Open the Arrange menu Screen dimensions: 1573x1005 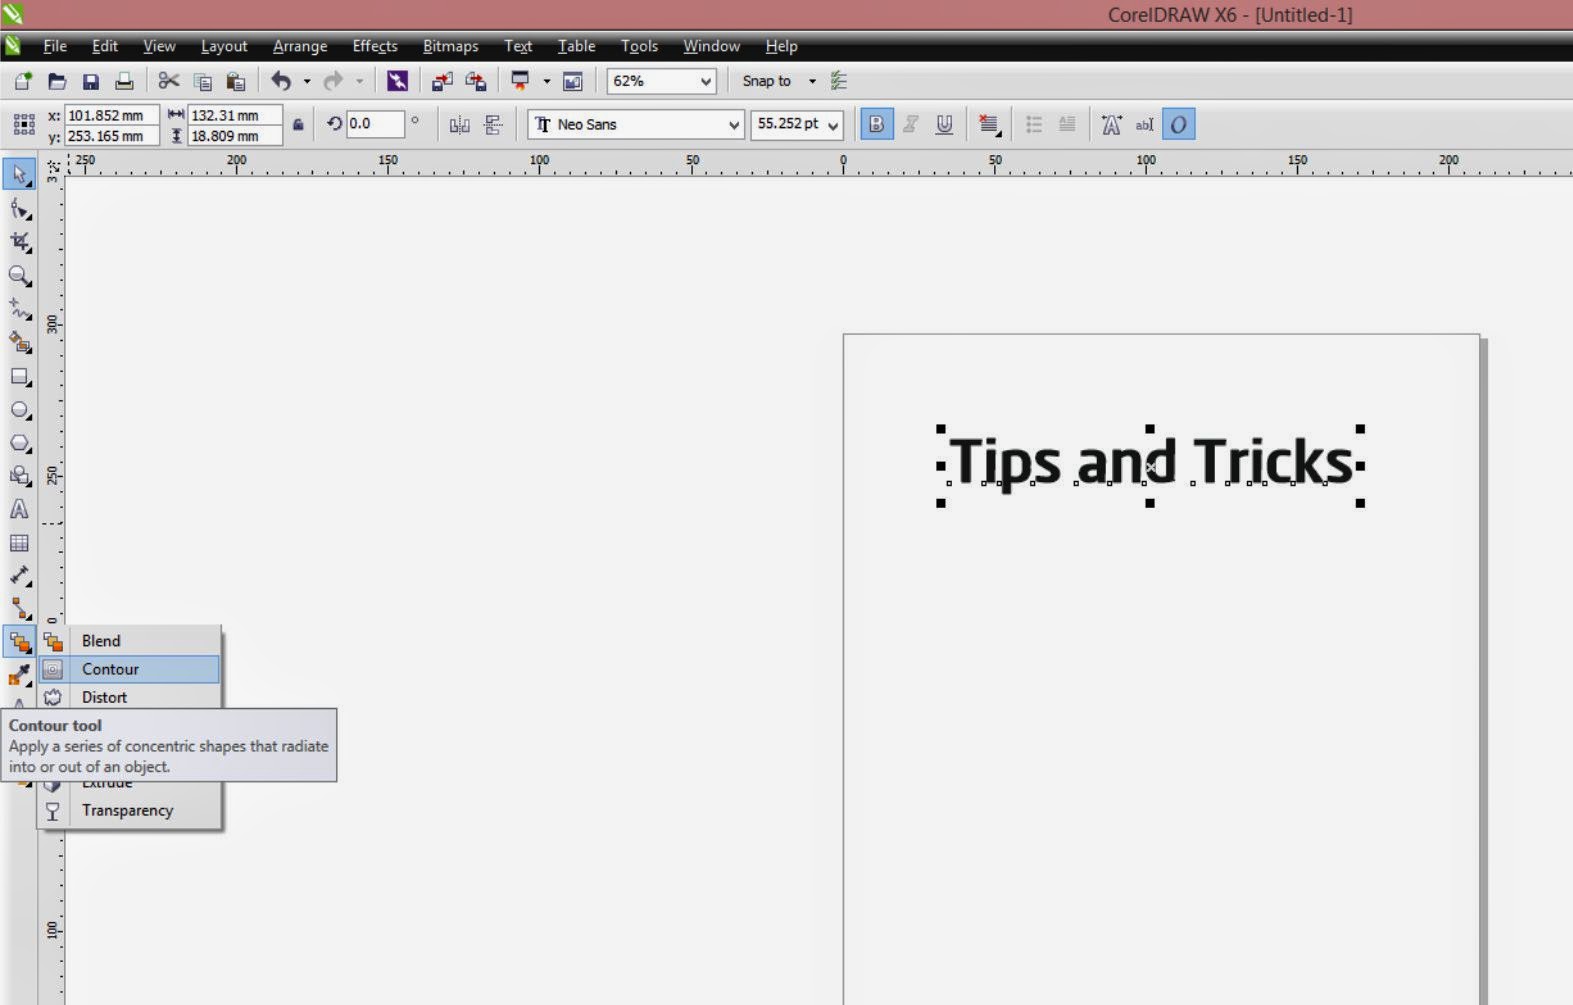pyautogui.click(x=300, y=46)
